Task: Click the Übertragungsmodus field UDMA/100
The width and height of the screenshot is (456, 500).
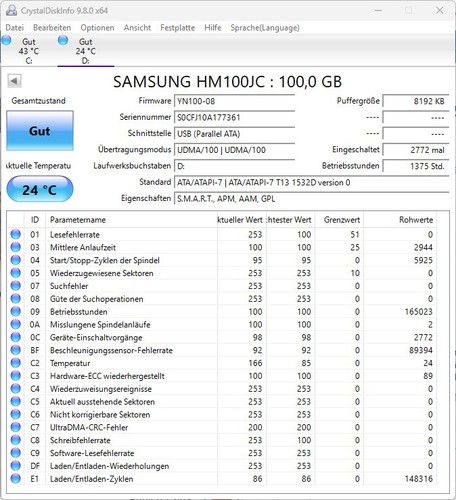Action: (234, 150)
